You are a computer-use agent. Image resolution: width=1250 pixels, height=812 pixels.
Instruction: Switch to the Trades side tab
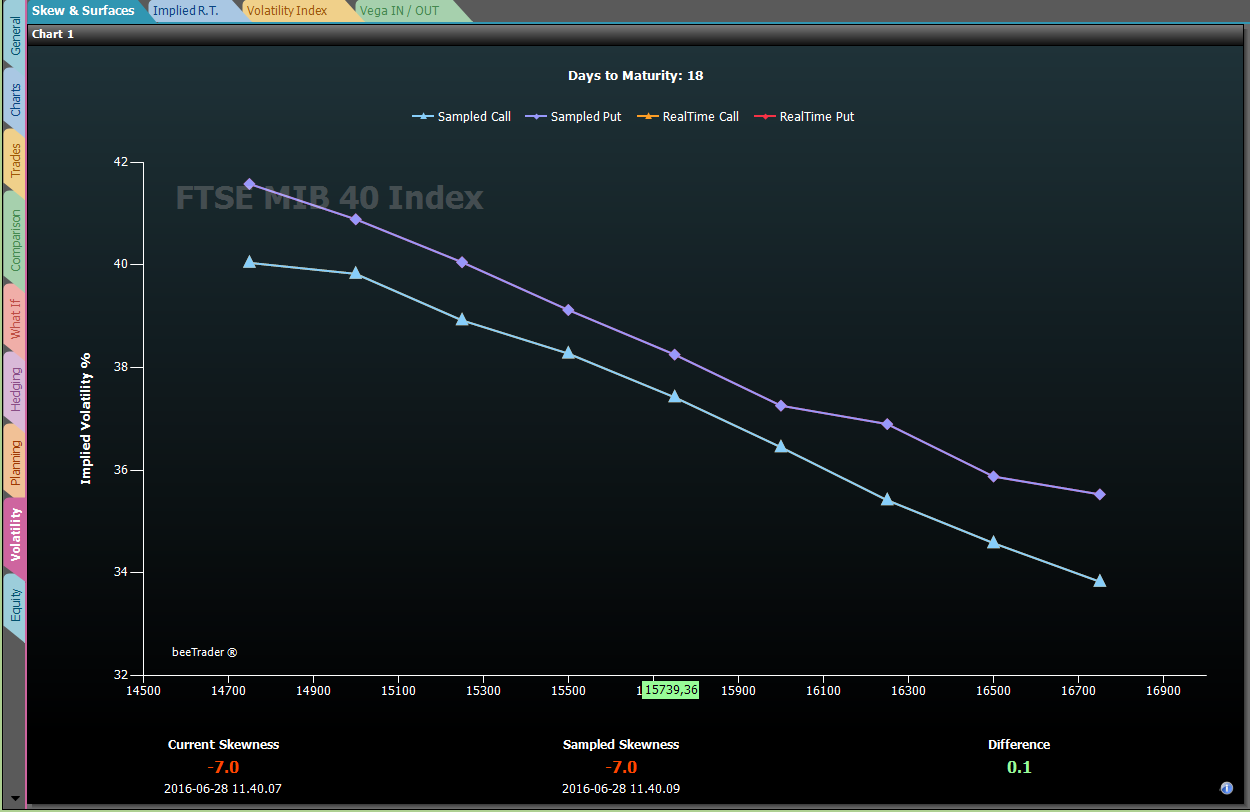click(x=14, y=160)
